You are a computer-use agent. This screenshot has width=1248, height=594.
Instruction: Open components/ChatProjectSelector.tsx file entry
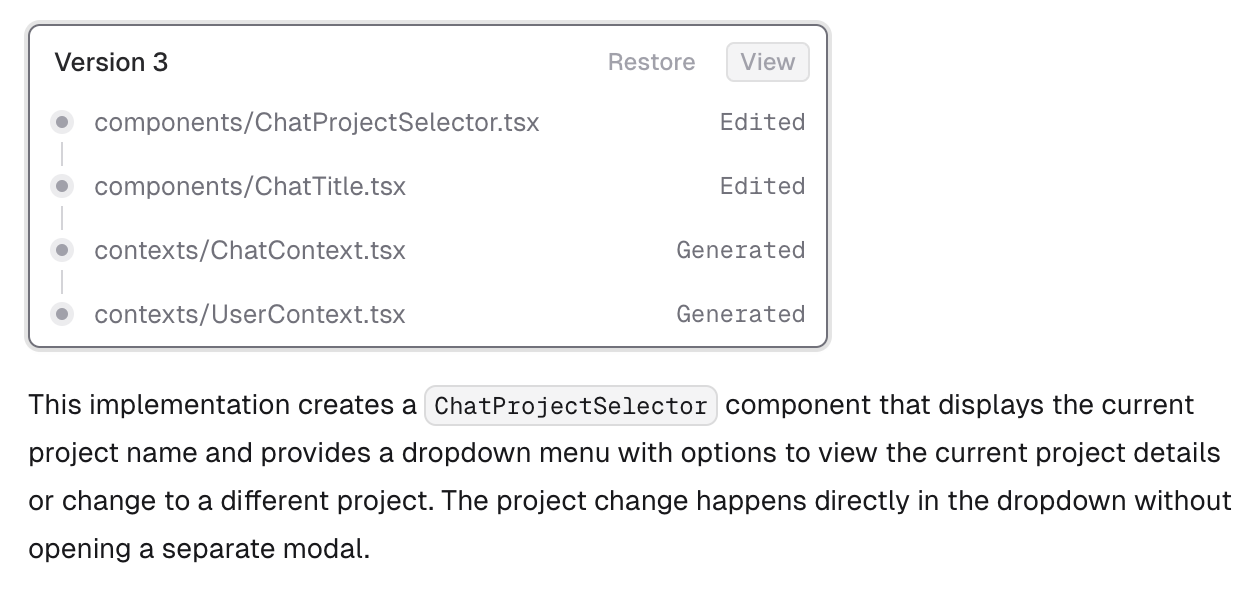coord(316,122)
